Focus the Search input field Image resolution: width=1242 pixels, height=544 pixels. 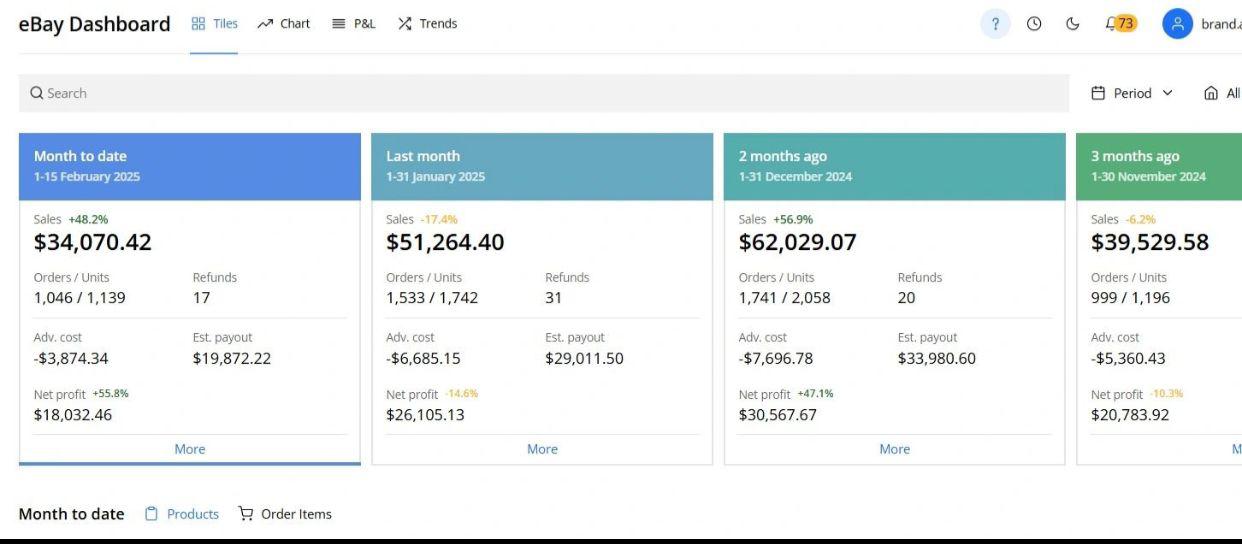pyautogui.click(x=544, y=93)
